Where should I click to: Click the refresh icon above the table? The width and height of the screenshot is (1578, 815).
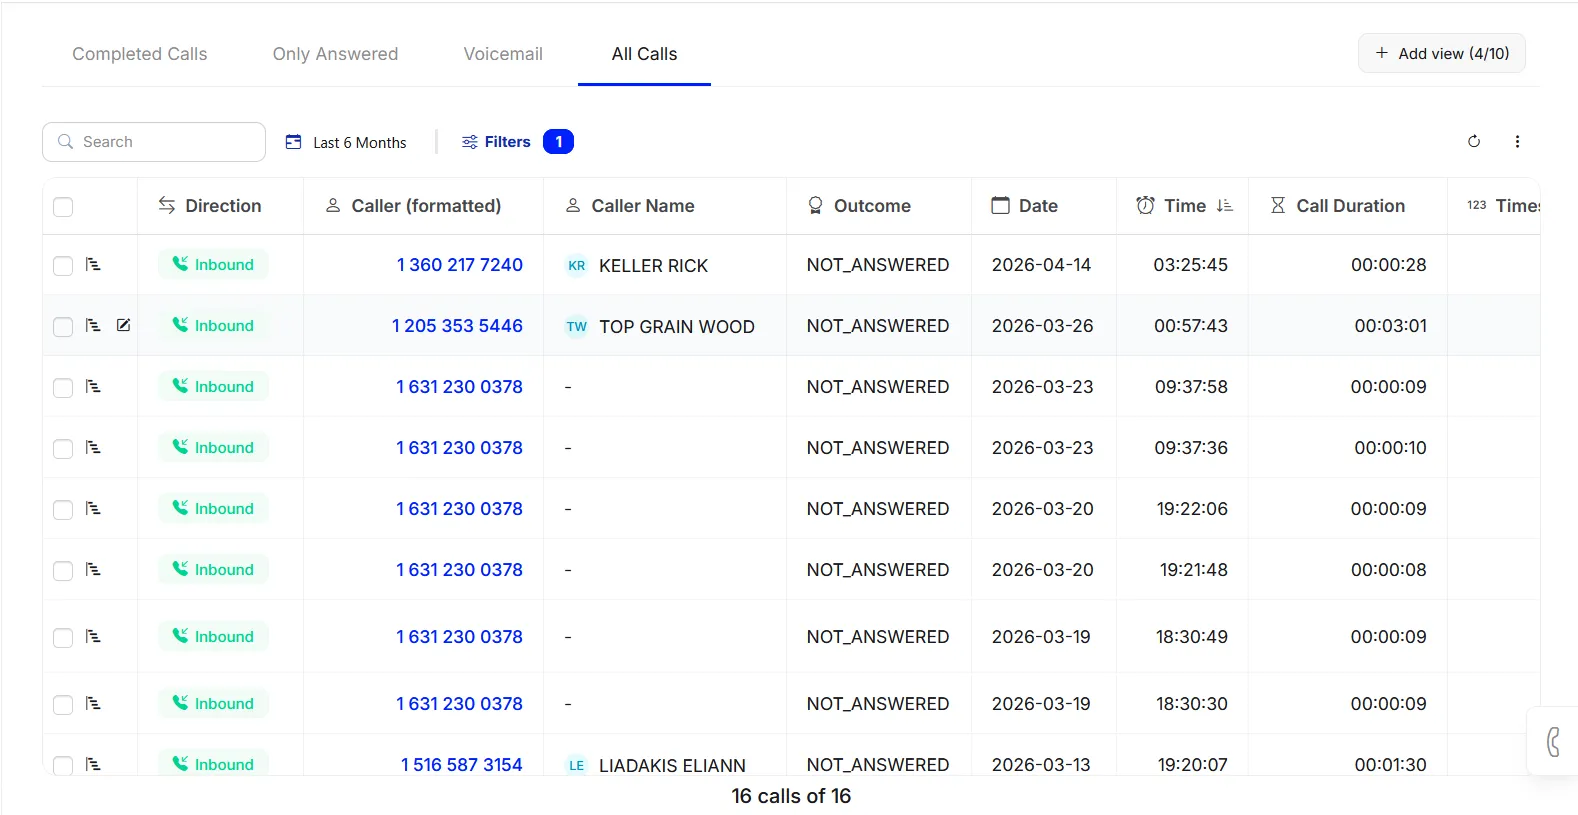tap(1473, 141)
